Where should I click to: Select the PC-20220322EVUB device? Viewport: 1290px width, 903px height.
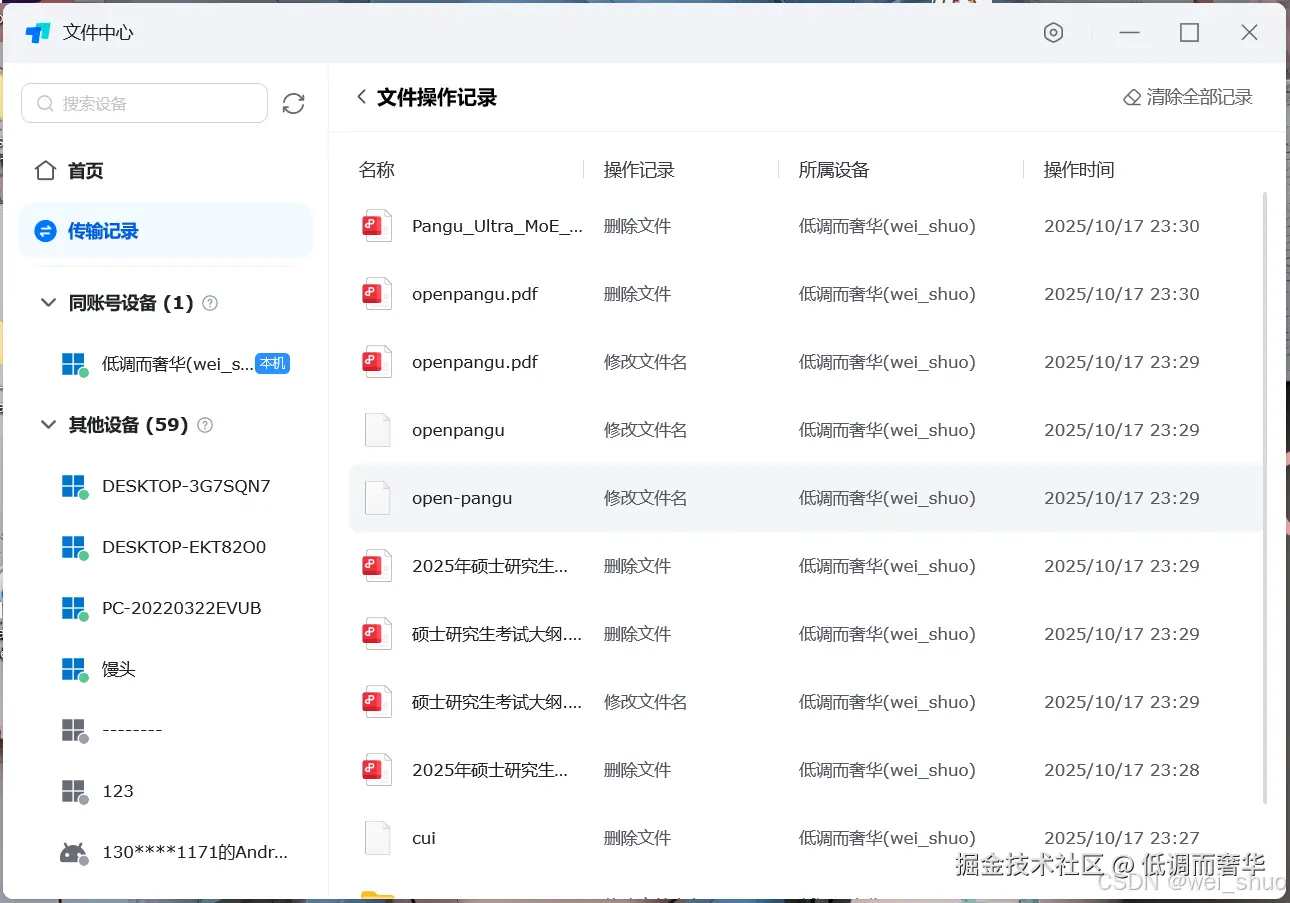[x=180, y=608]
